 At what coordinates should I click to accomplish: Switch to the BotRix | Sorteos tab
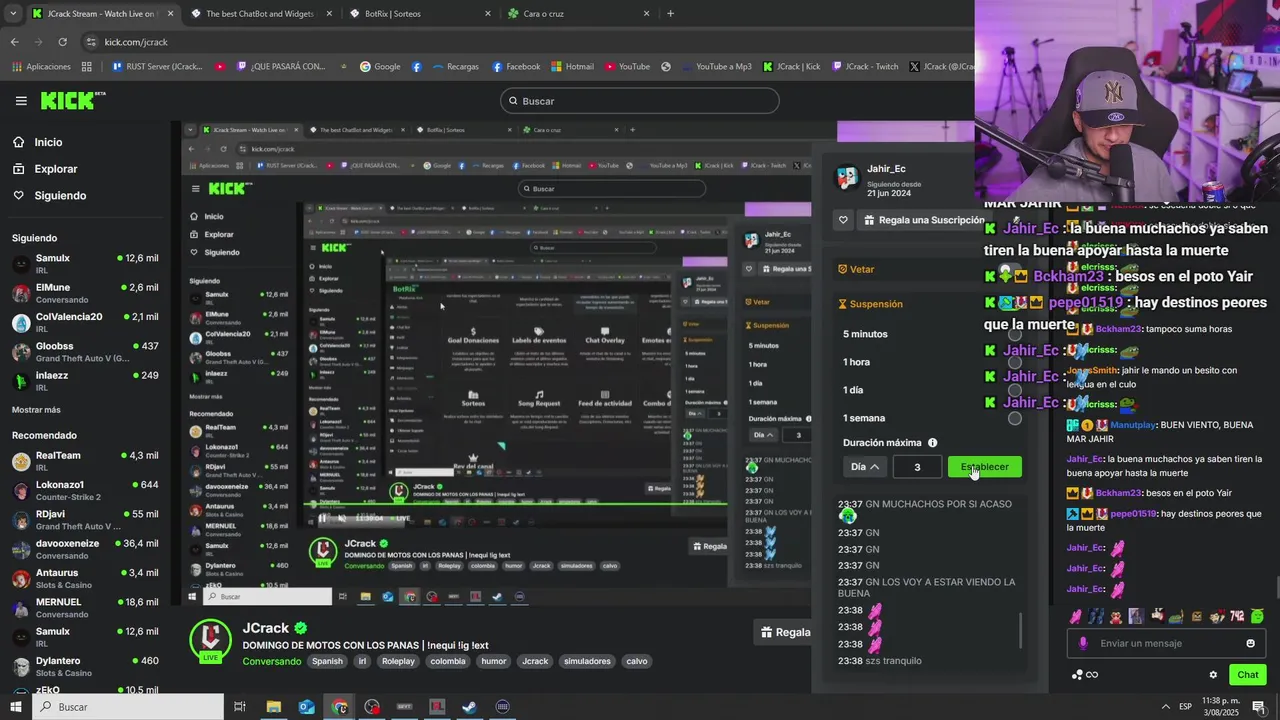(419, 14)
